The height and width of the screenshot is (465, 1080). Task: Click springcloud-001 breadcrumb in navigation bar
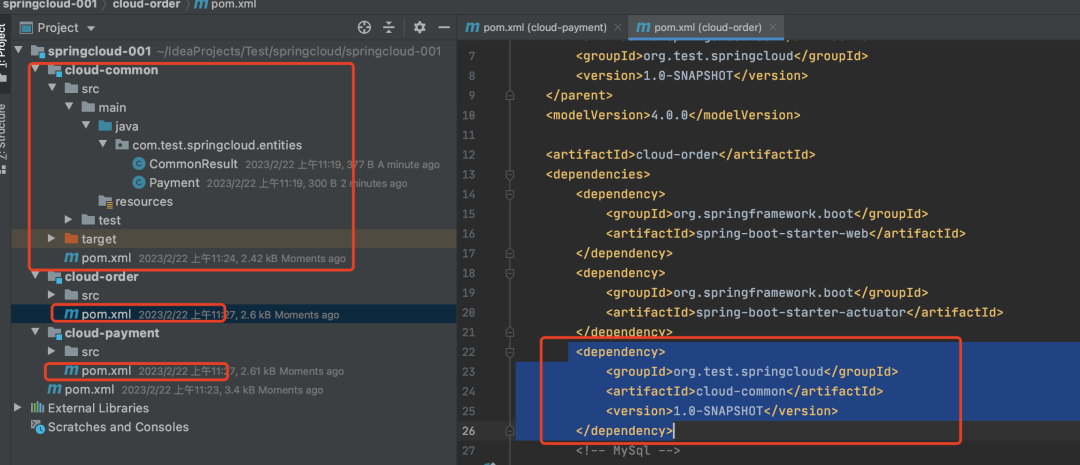click(x=50, y=6)
